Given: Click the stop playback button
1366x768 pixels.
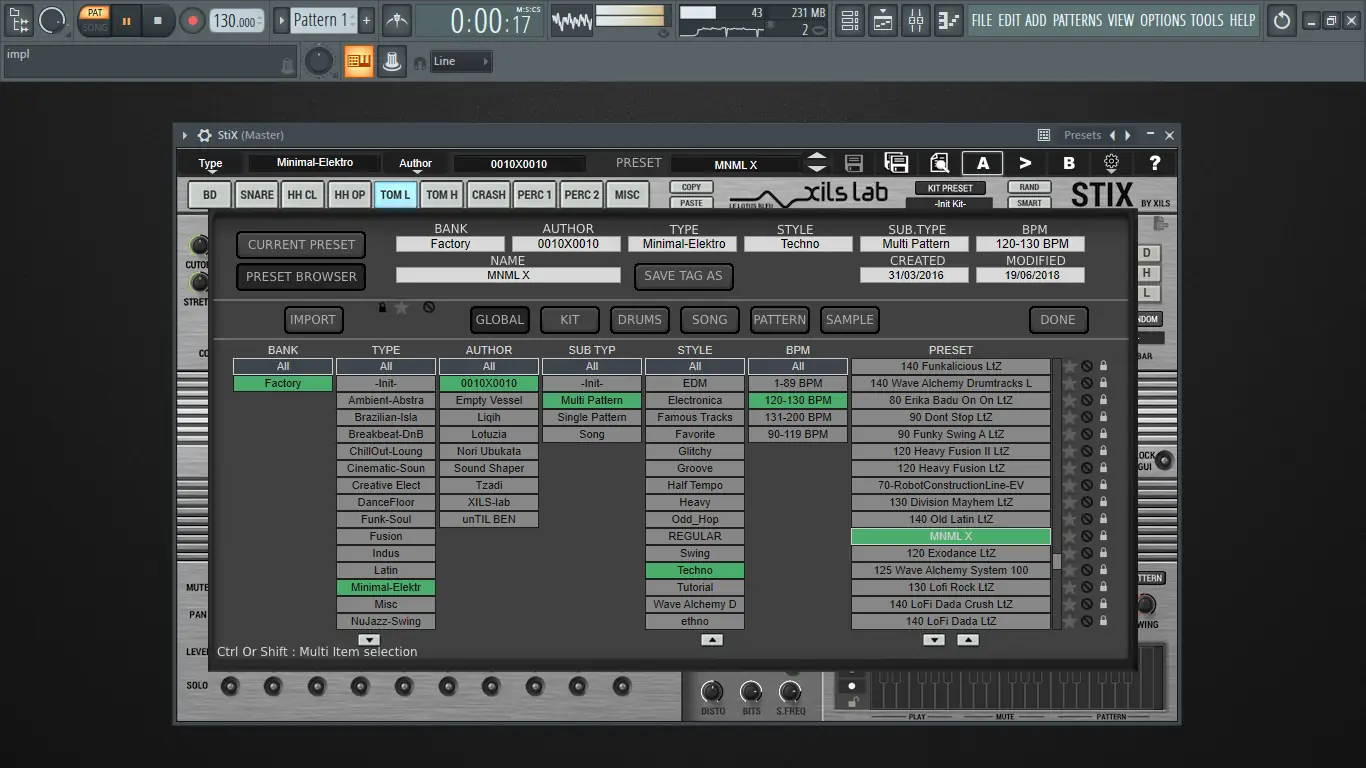Looking at the screenshot, I should (x=157, y=20).
